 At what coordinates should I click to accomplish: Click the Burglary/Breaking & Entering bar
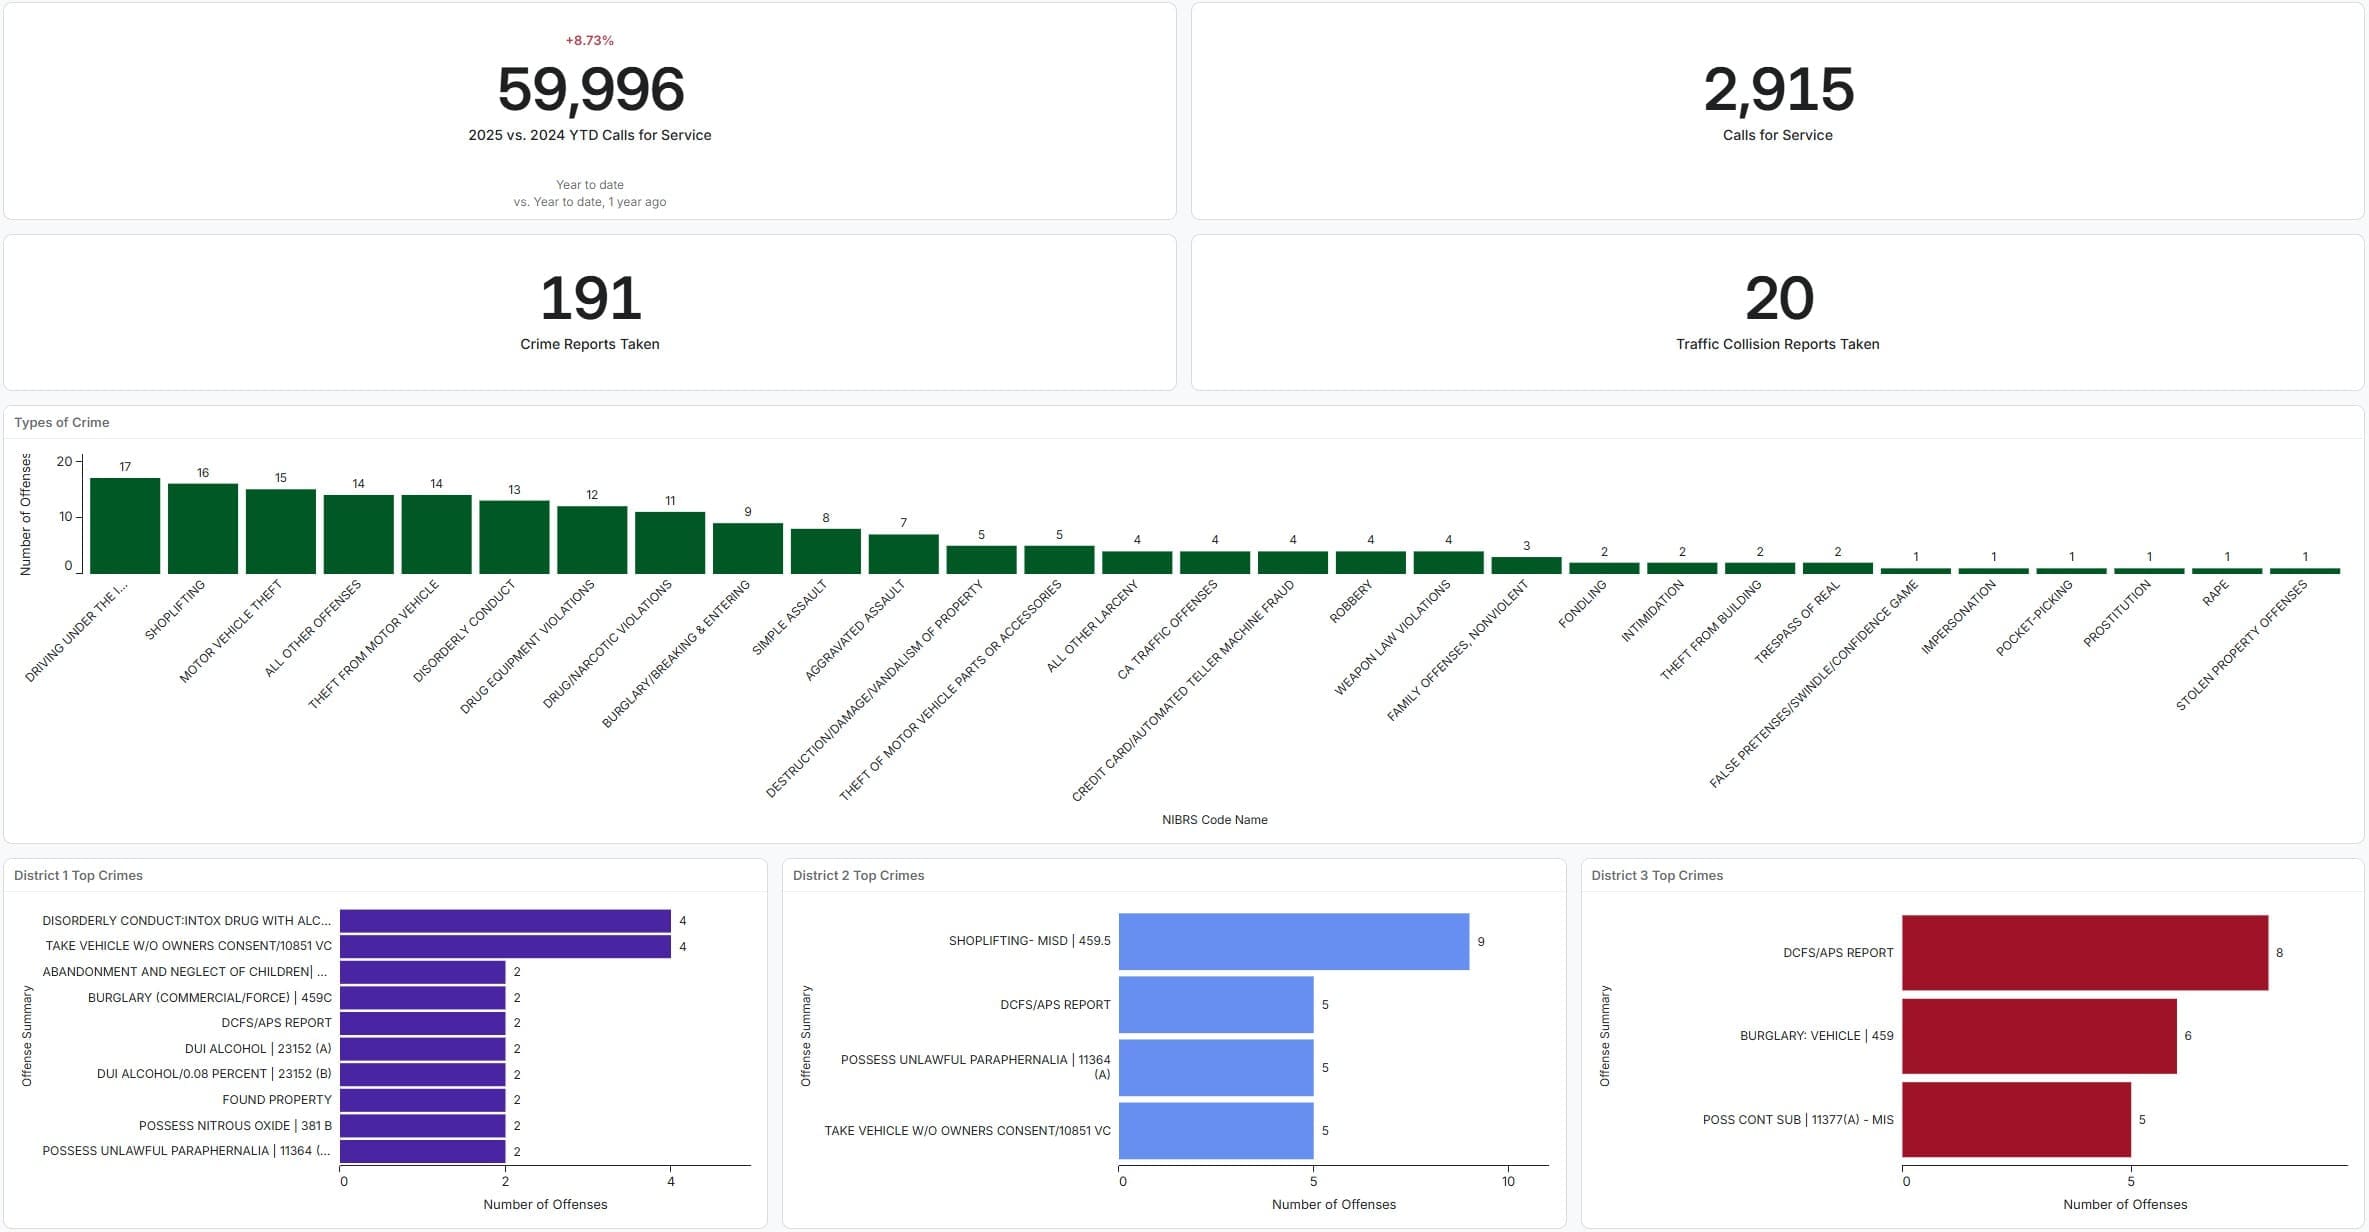click(x=748, y=548)
